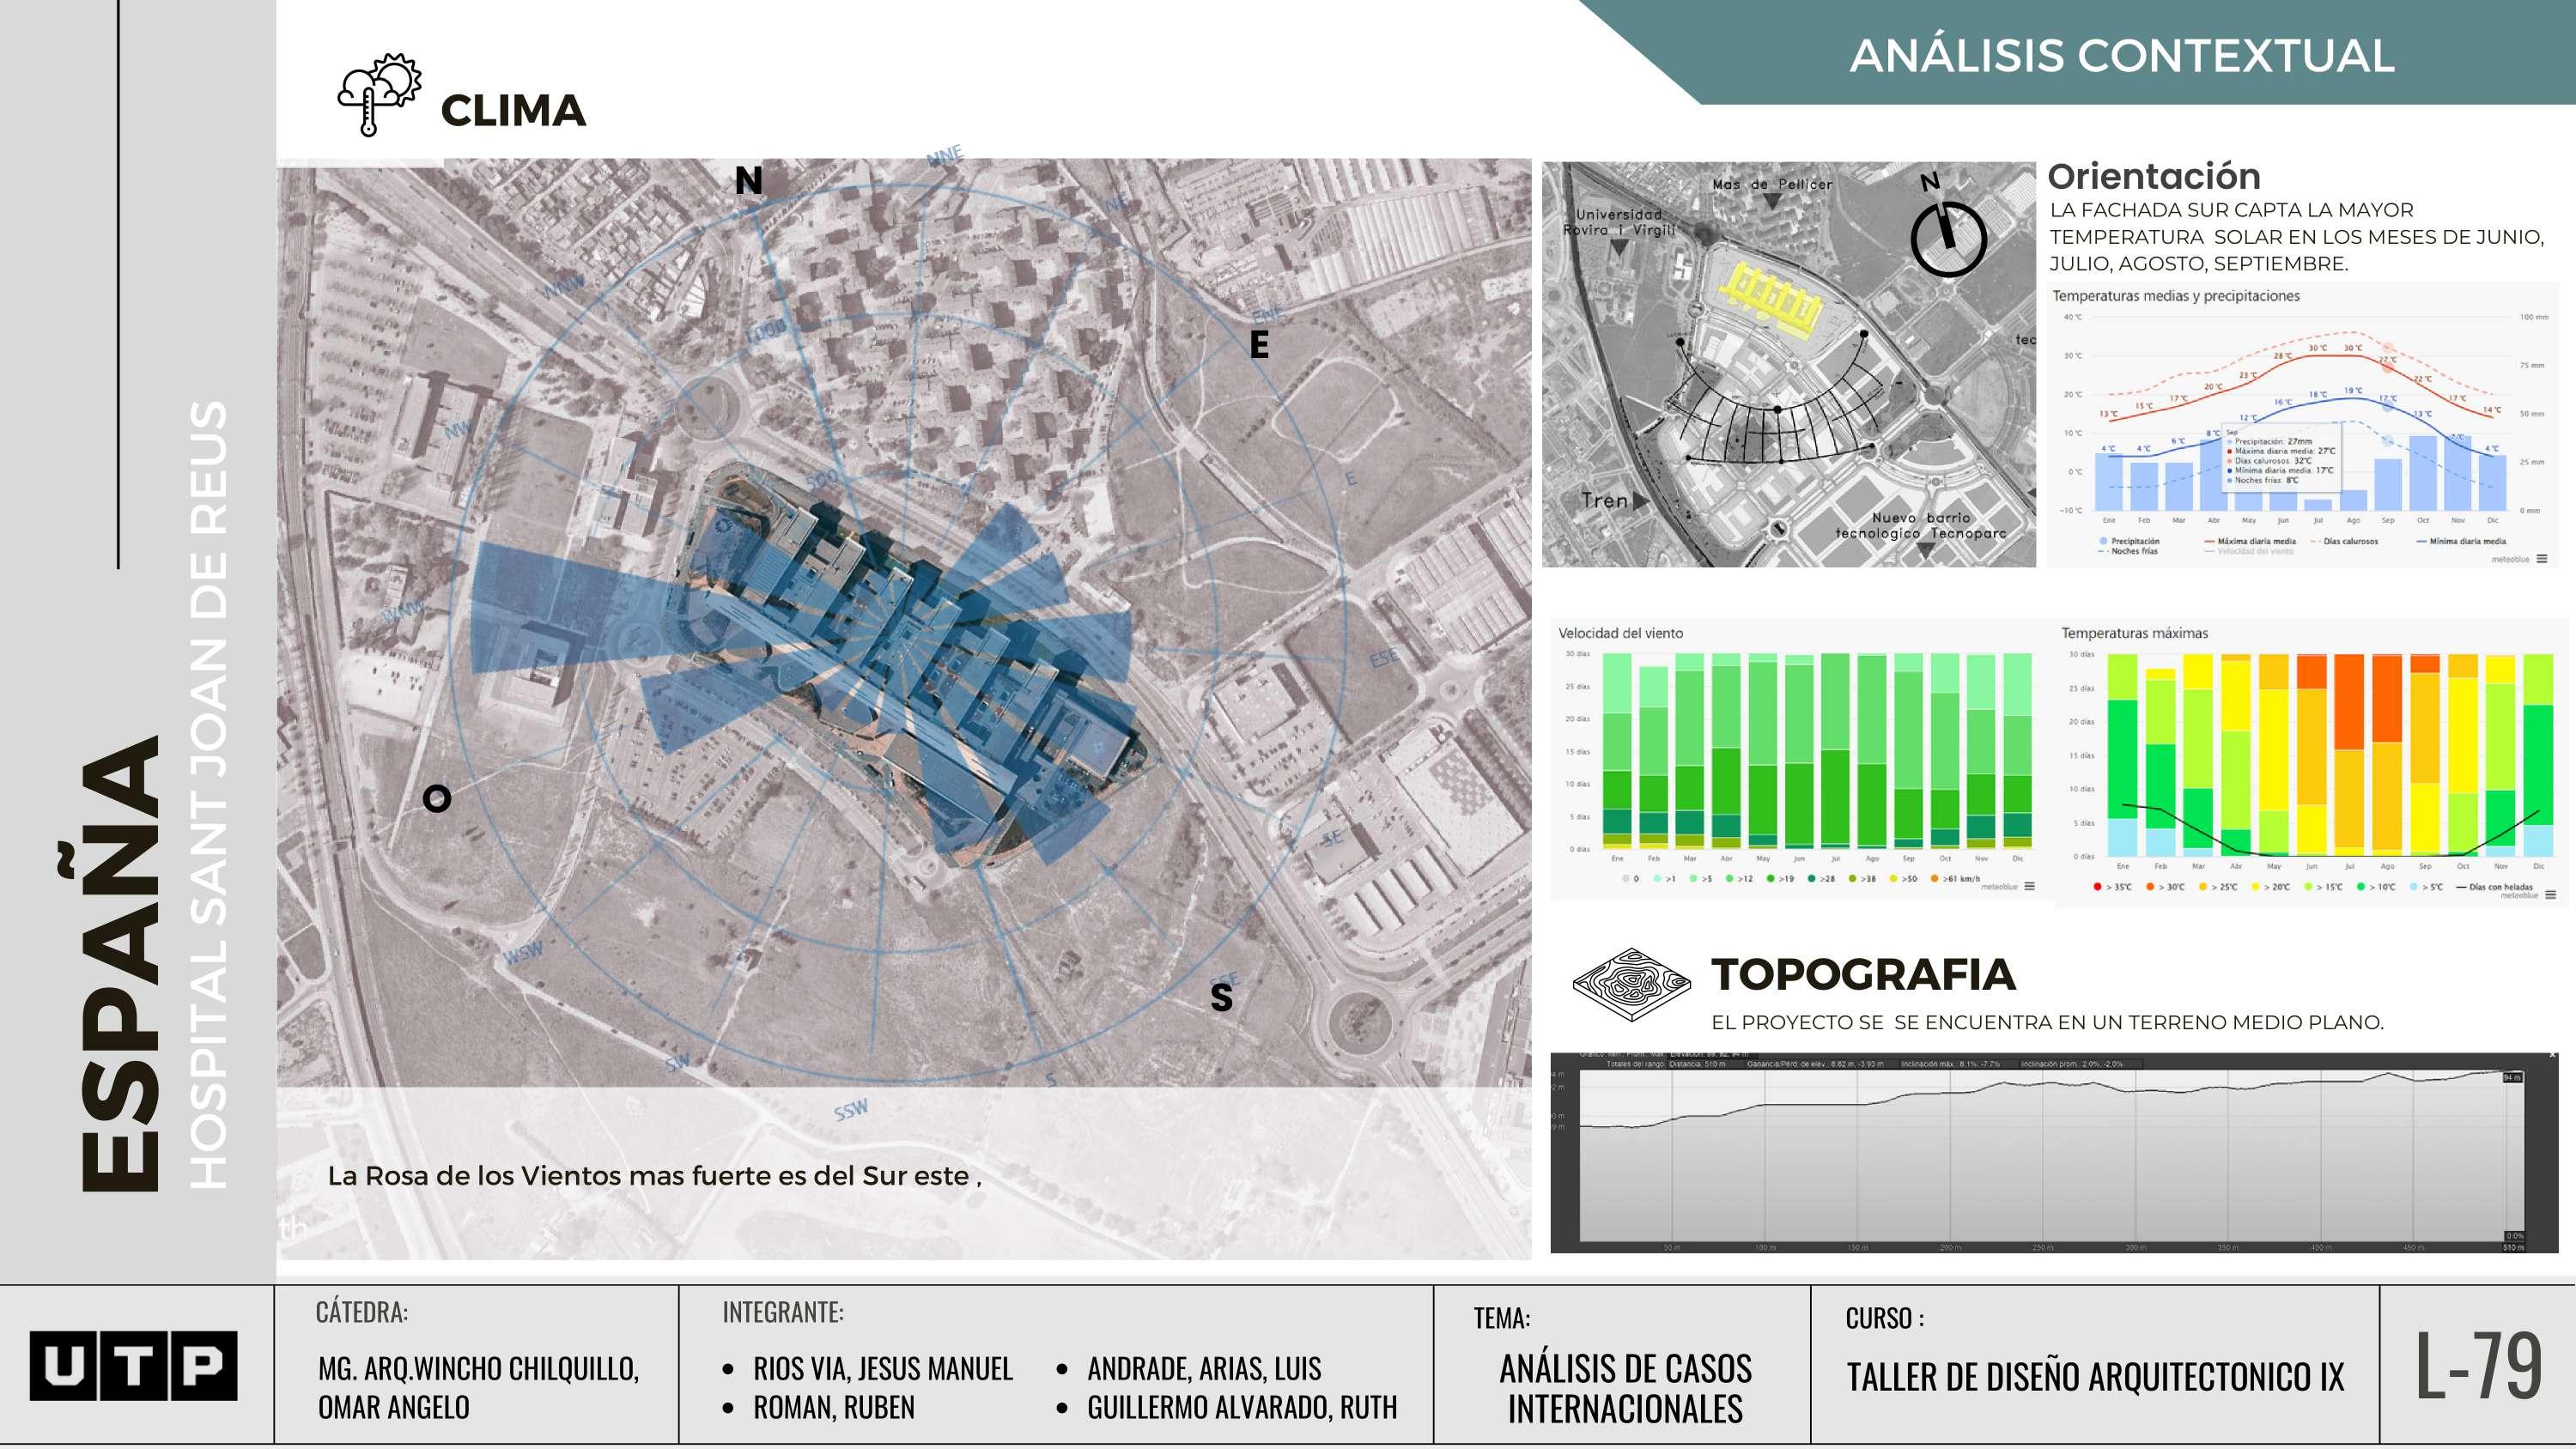Open hamburger menu of Velocidad del viento chart
2576x1449 pixels.
[2029, 886]
